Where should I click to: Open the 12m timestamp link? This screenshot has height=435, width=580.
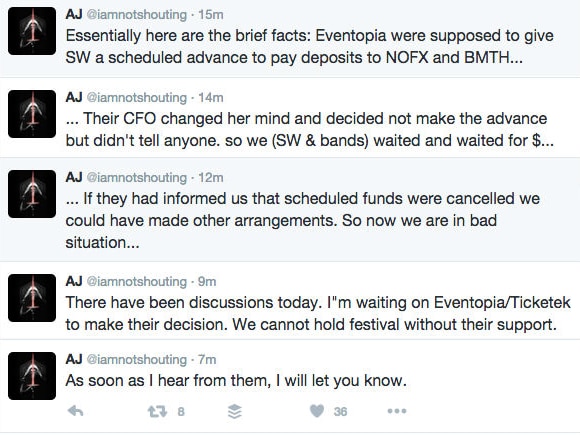point(211,177)
